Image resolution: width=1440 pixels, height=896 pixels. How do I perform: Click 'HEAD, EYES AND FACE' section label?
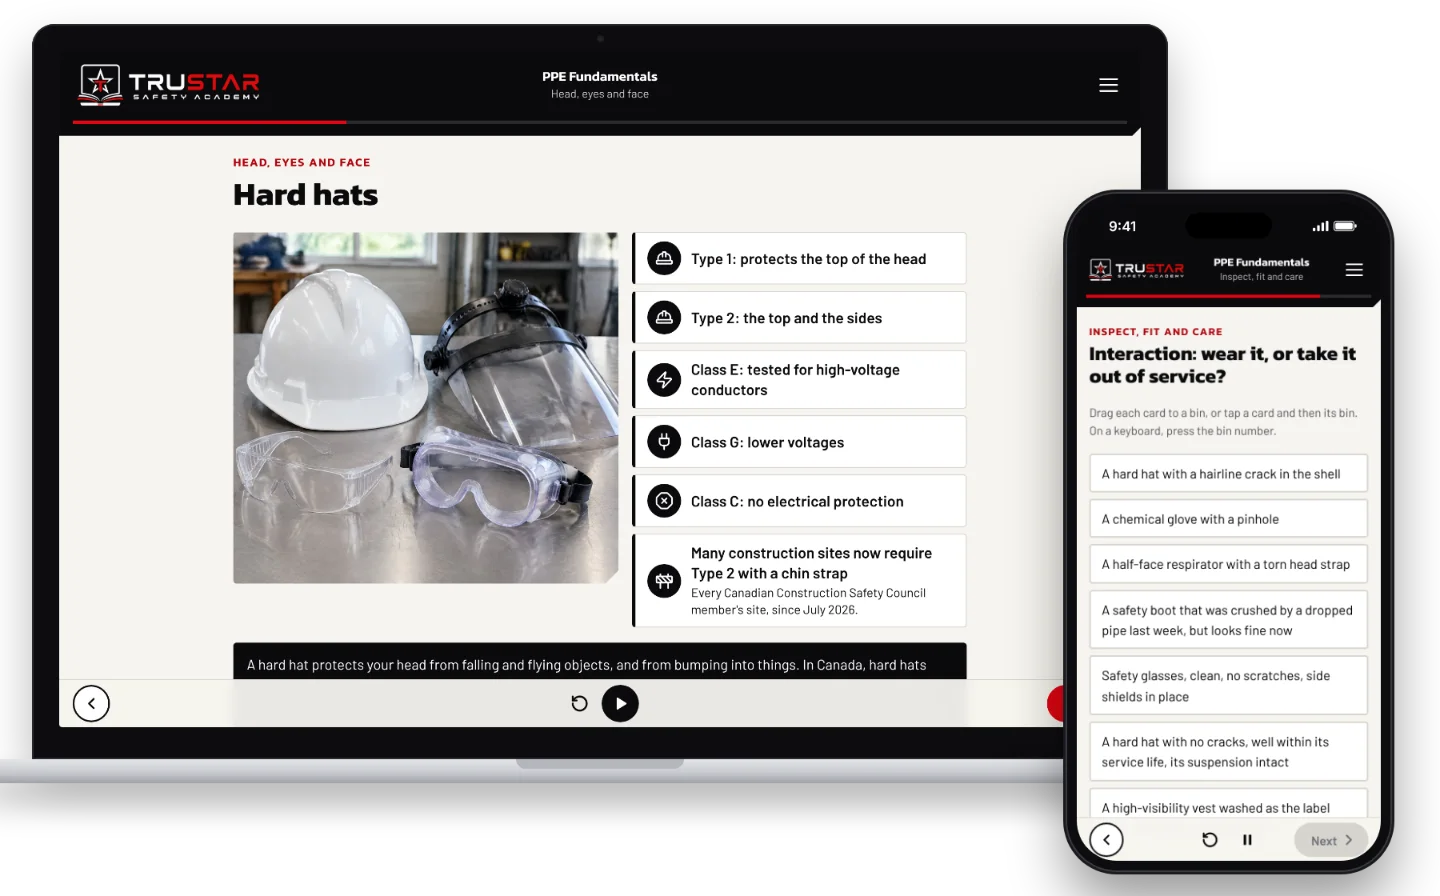pos(302,162)
